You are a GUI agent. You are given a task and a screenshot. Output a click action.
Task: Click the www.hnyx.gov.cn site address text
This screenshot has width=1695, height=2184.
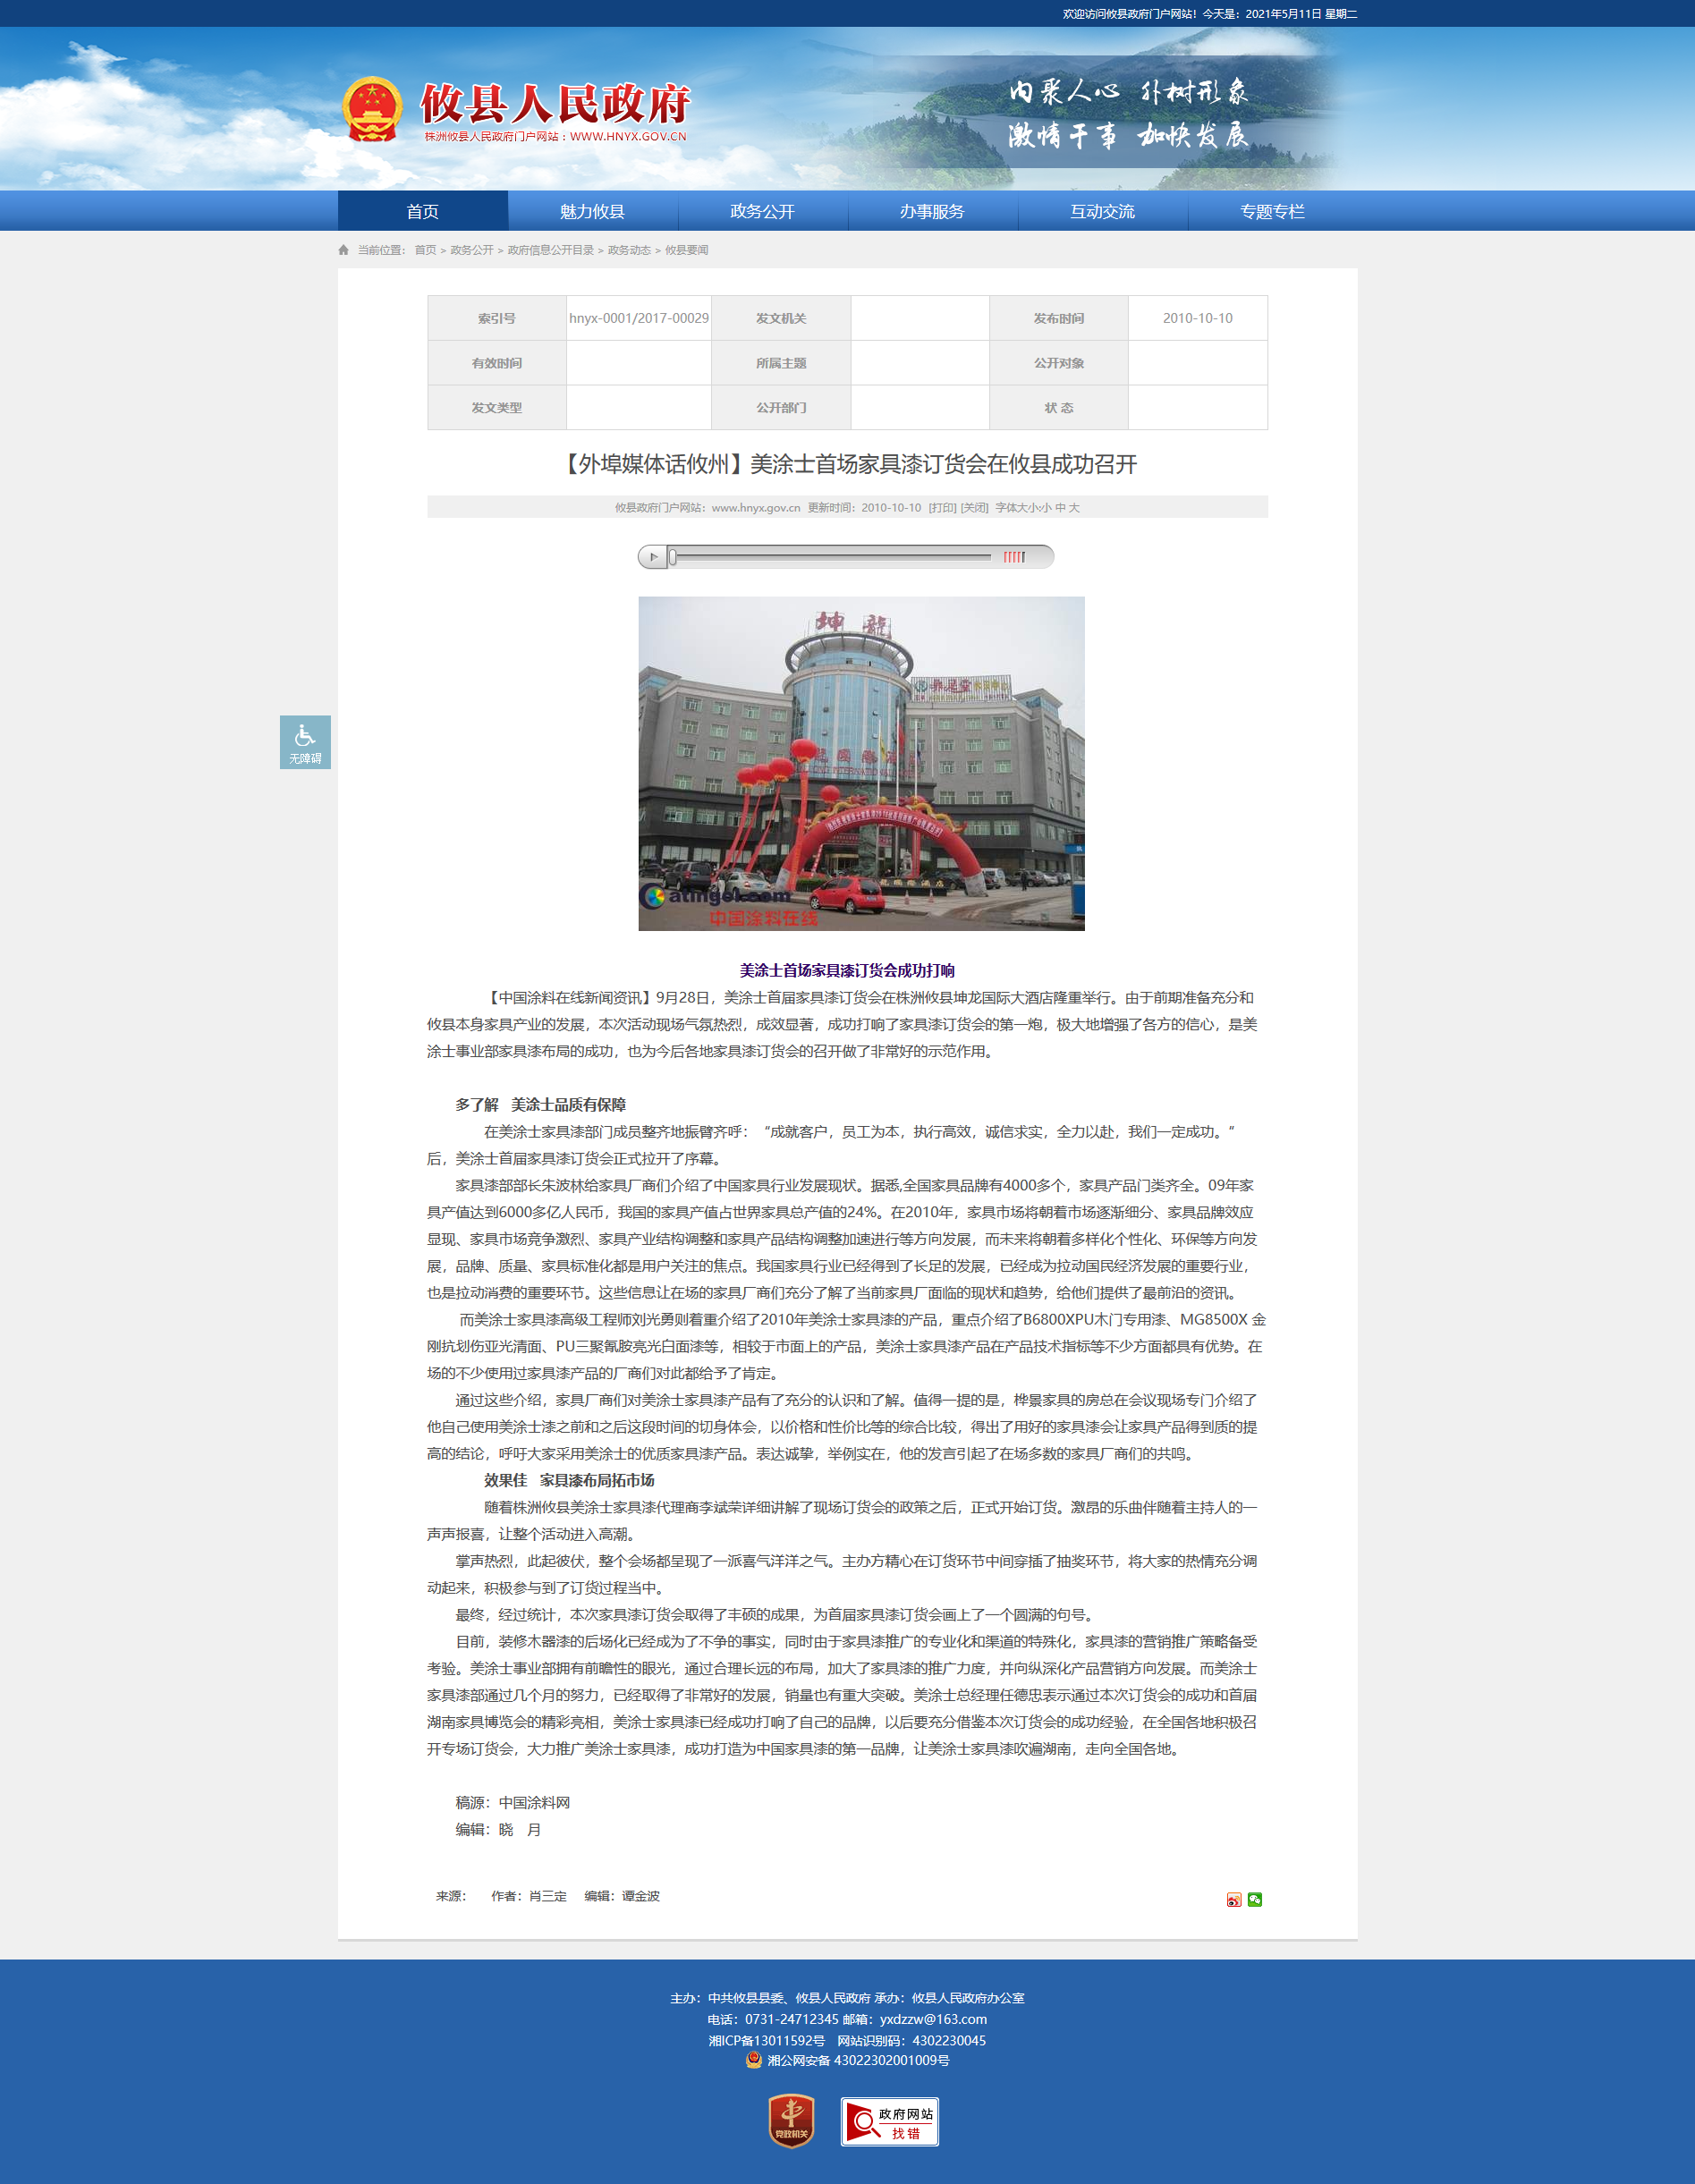756,508
